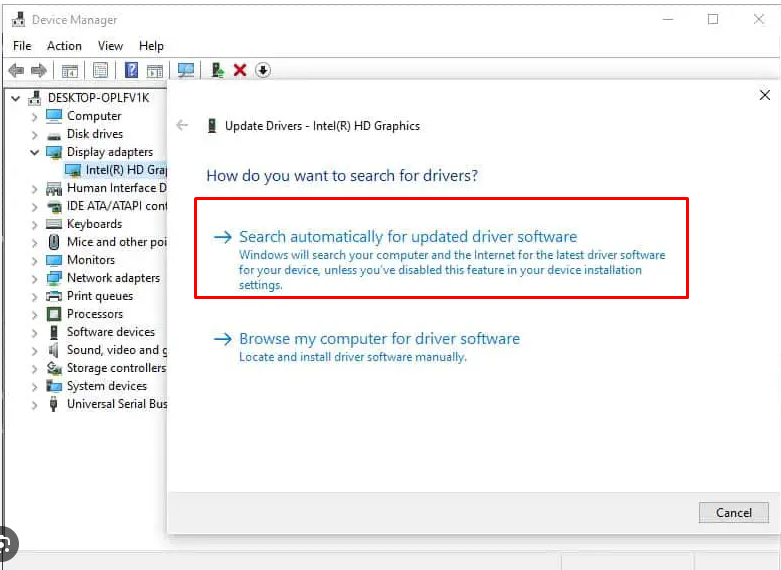Screen dimensions: 781x570
Task: Click the Disk drives category icon
Action: (54, 135)
